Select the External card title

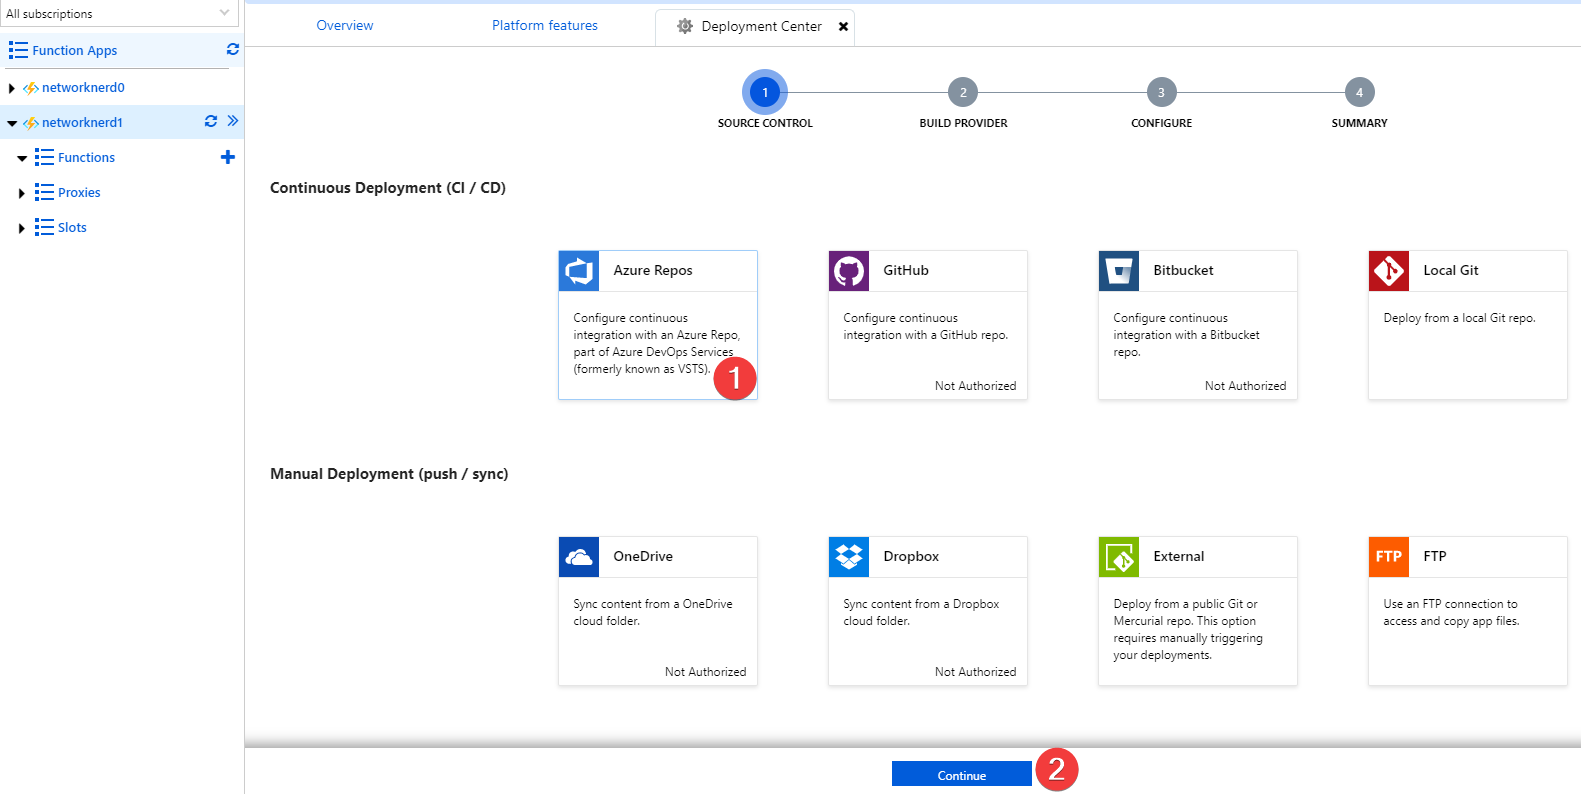1179,557
